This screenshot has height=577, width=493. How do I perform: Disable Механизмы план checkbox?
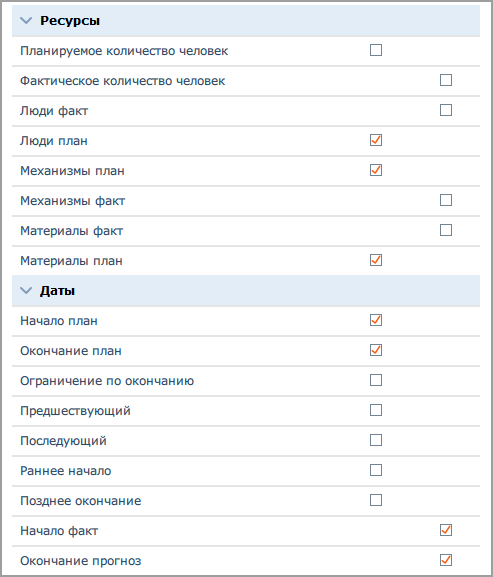click(376, 170)
